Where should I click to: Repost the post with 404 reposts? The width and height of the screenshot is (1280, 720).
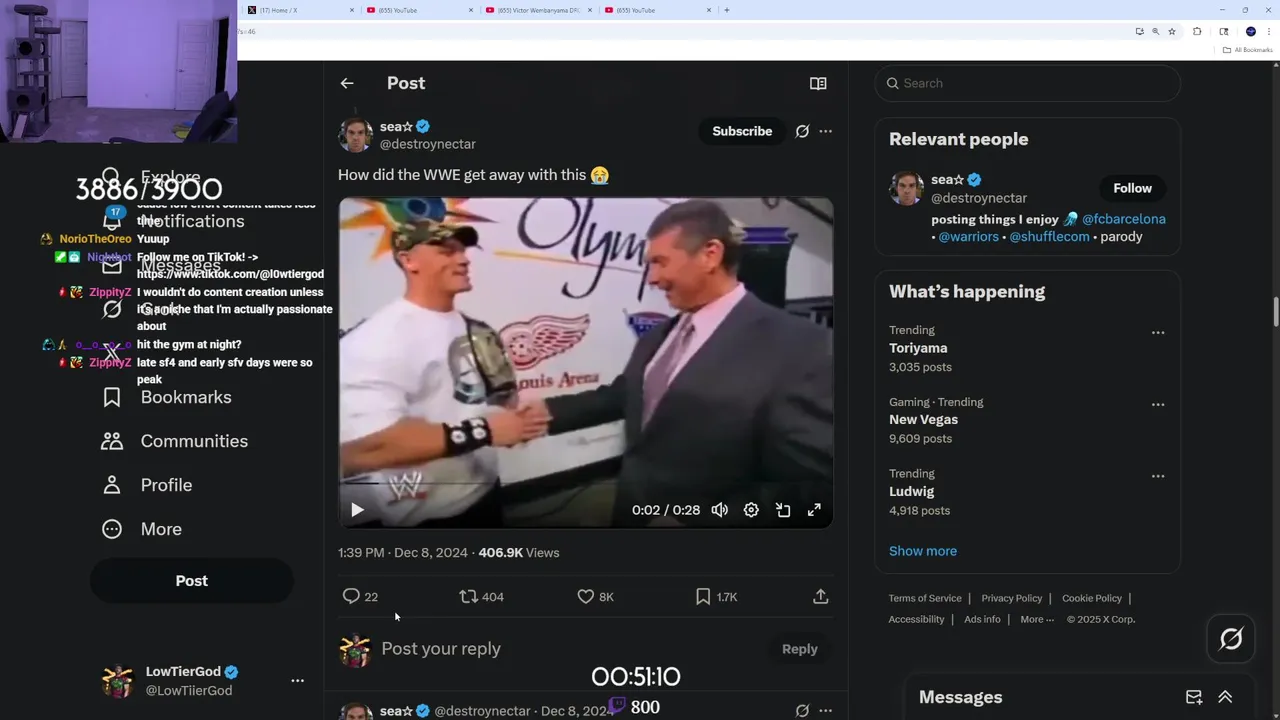(468, 597)
